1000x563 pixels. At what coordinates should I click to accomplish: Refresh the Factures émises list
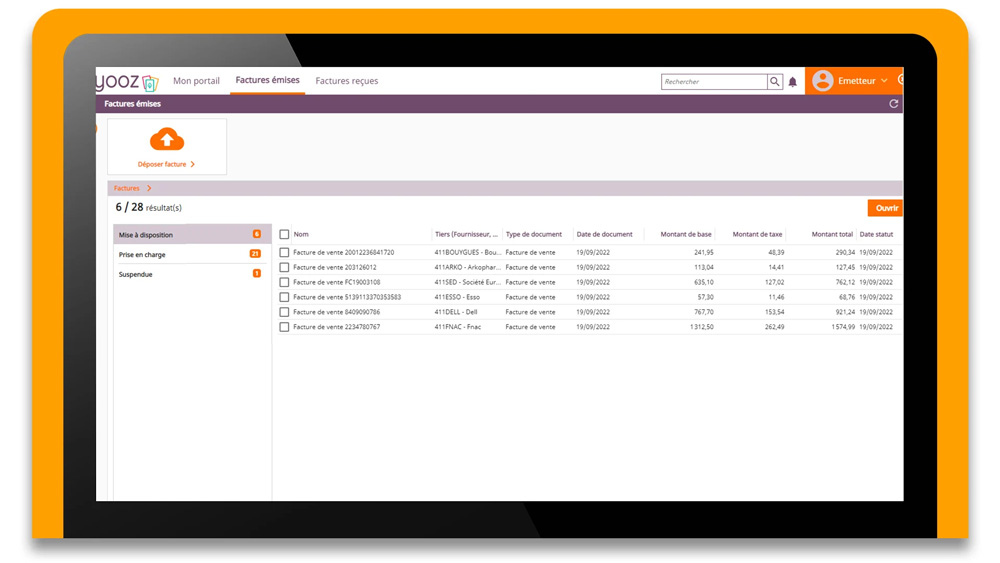click(x=893, y=104)
